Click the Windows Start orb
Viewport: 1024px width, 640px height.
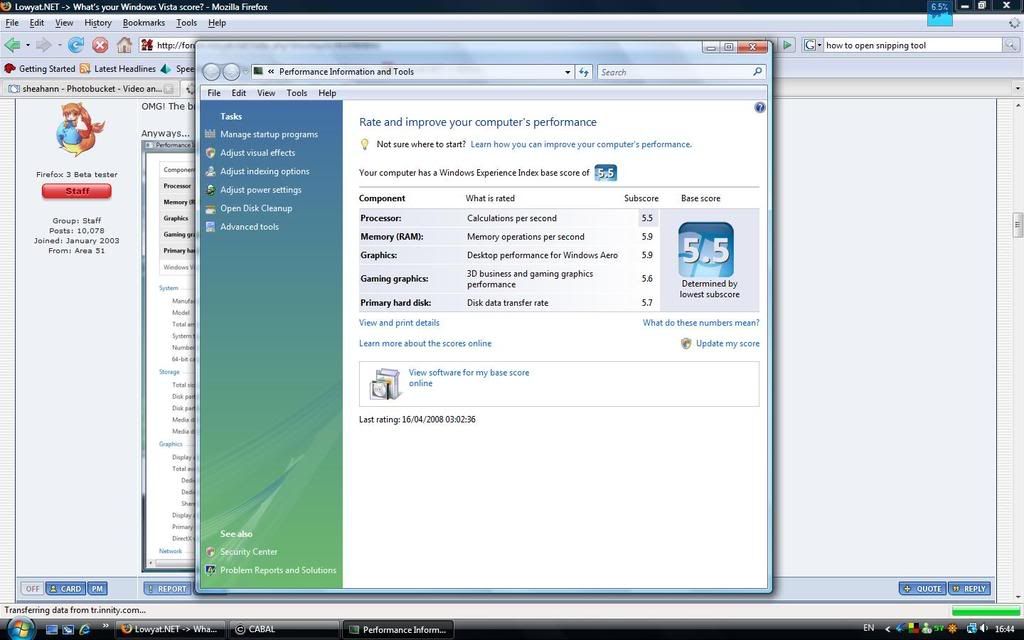tap(20, 628)
